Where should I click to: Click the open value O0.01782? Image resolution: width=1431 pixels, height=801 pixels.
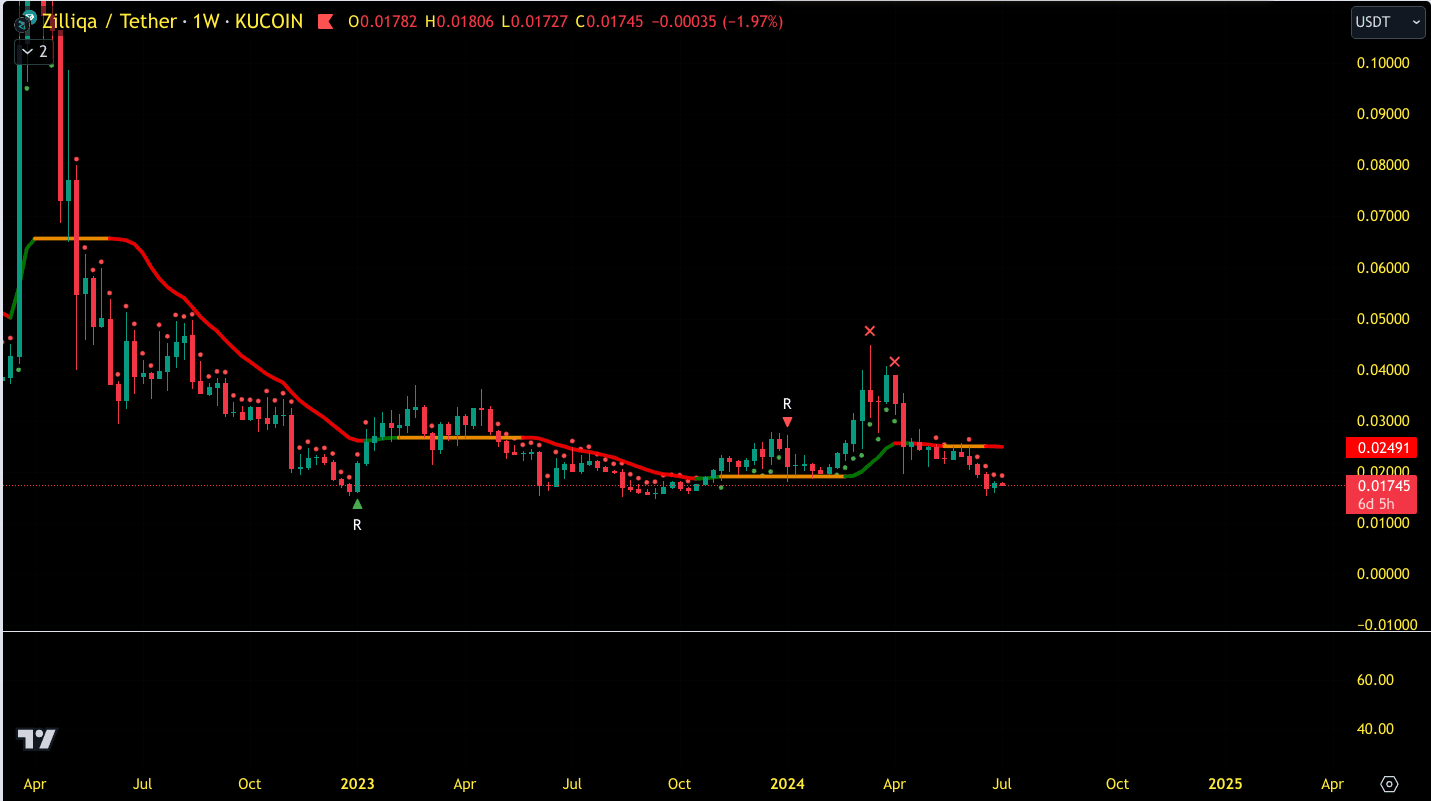(384, 21)
